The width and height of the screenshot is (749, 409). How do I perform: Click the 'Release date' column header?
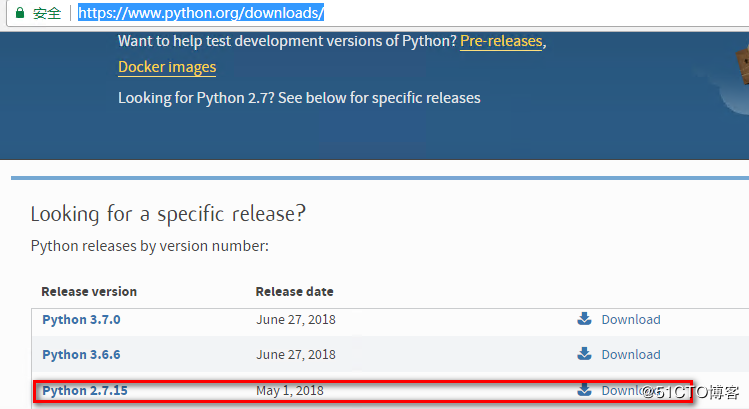click(x=294, y=291)
